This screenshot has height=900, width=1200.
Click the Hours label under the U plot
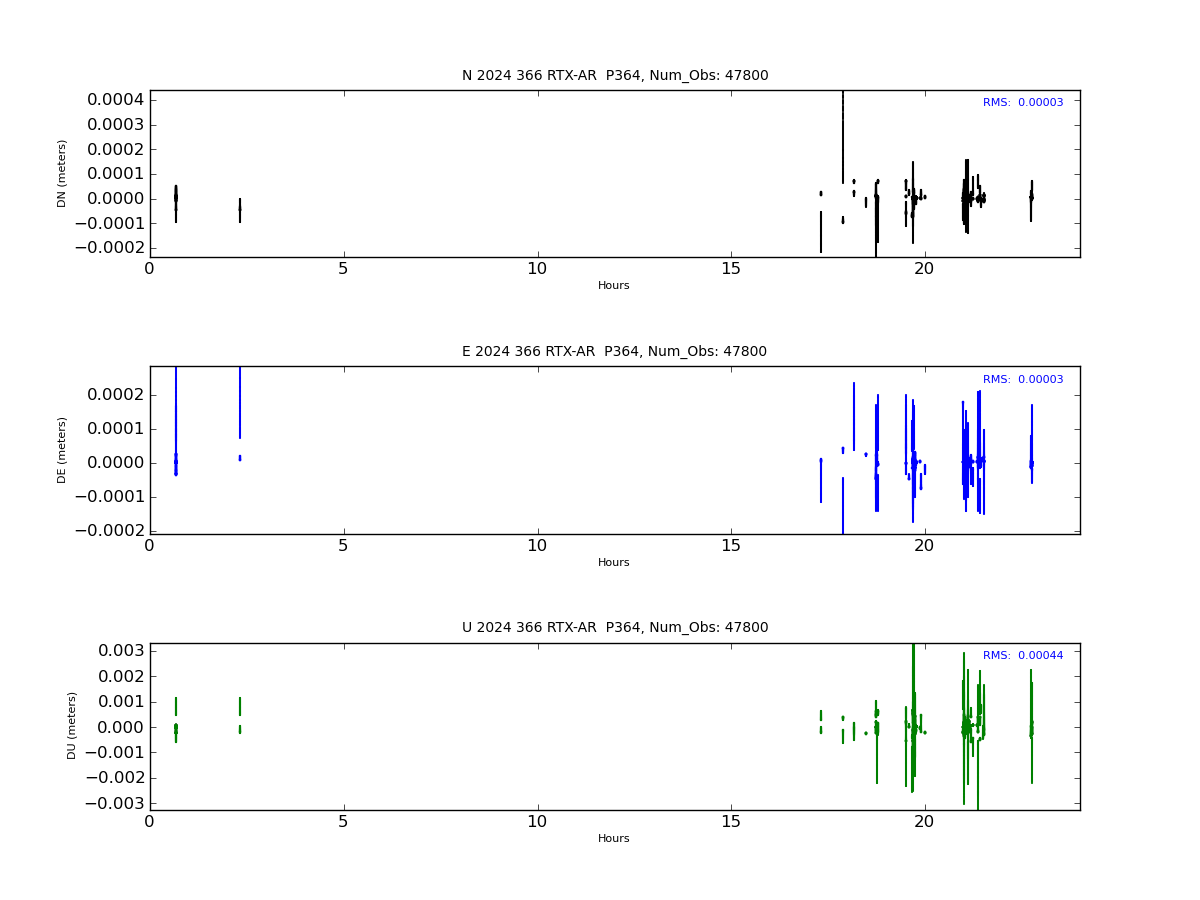(x=614, y=839)
